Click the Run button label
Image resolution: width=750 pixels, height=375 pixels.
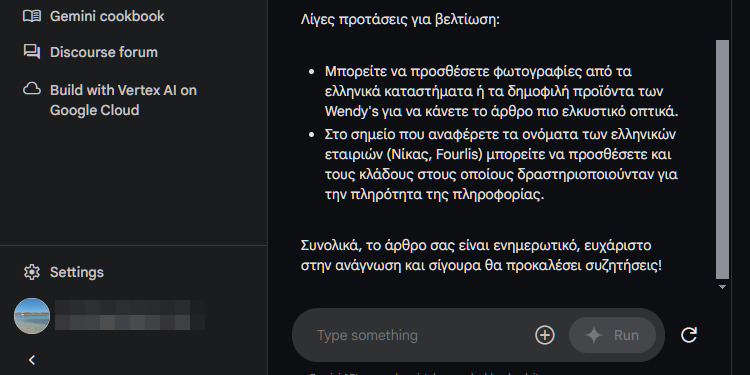coord(626,335)
